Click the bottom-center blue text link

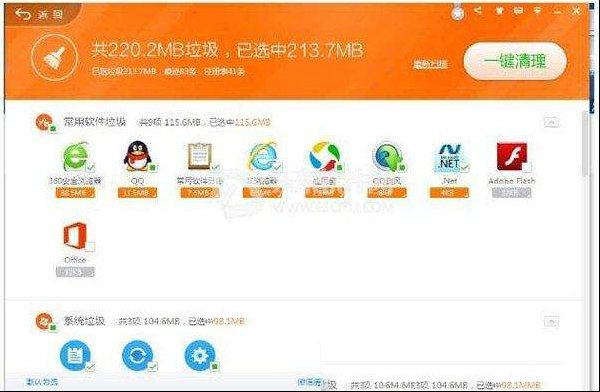310,382
